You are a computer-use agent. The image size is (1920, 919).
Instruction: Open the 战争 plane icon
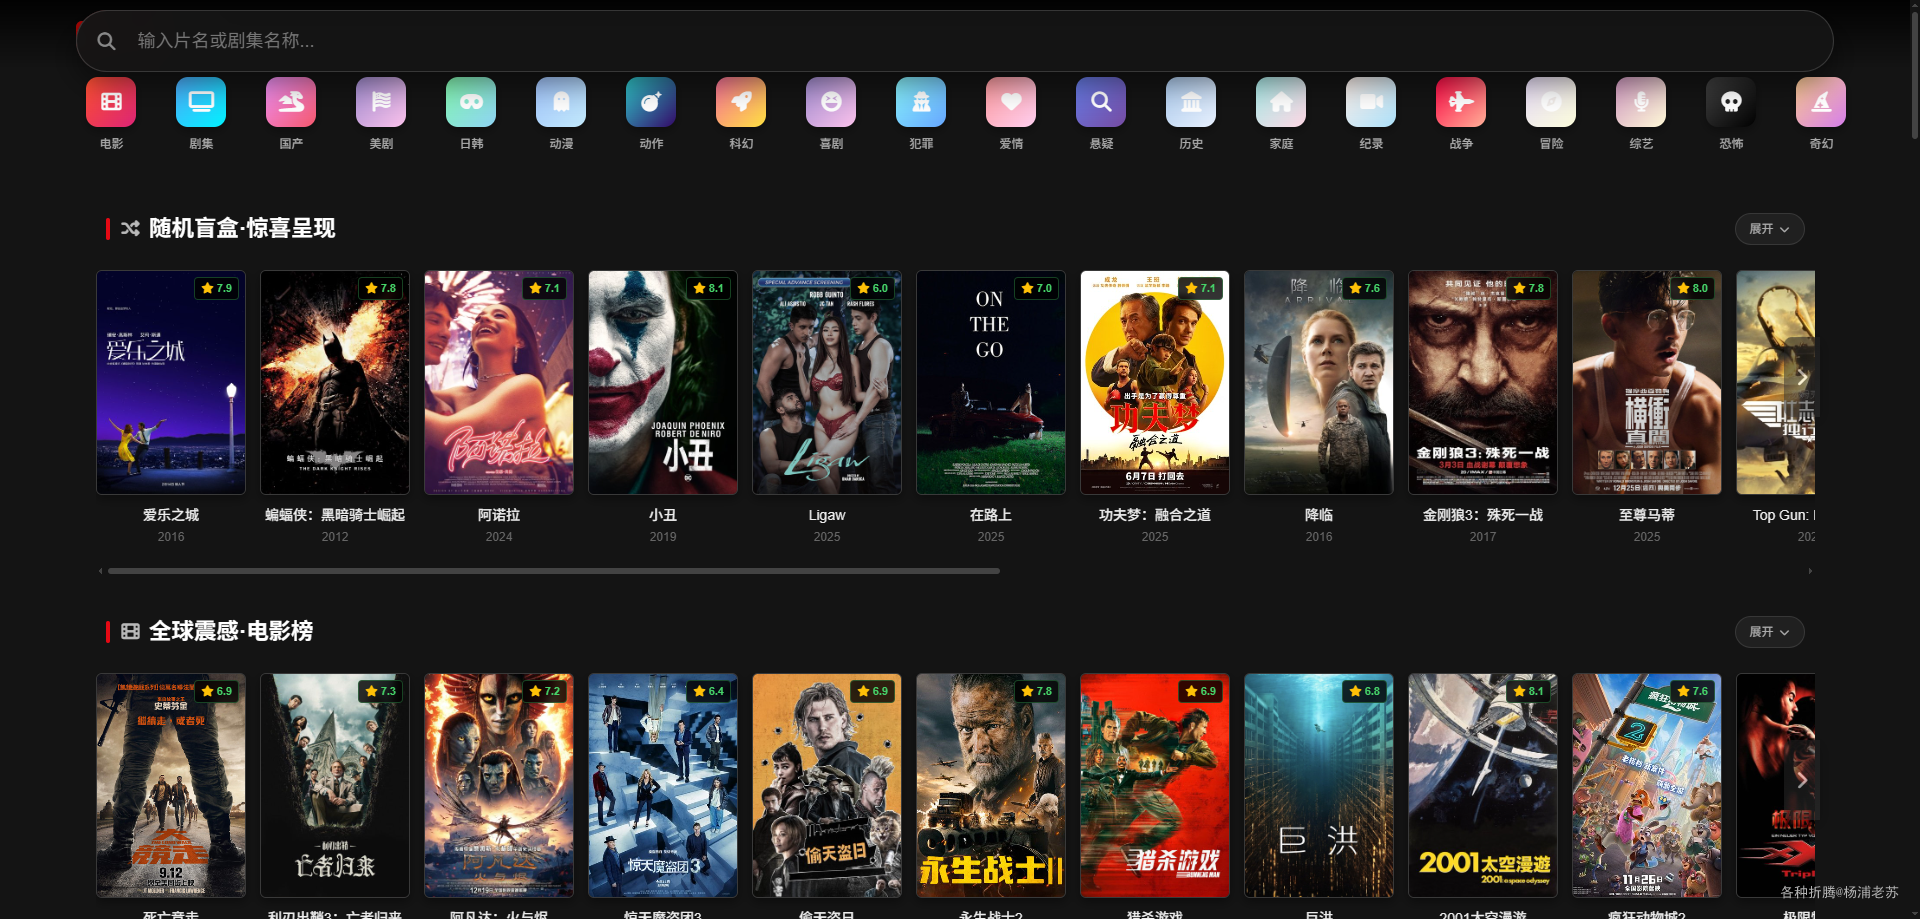(x=1461, y=102)
